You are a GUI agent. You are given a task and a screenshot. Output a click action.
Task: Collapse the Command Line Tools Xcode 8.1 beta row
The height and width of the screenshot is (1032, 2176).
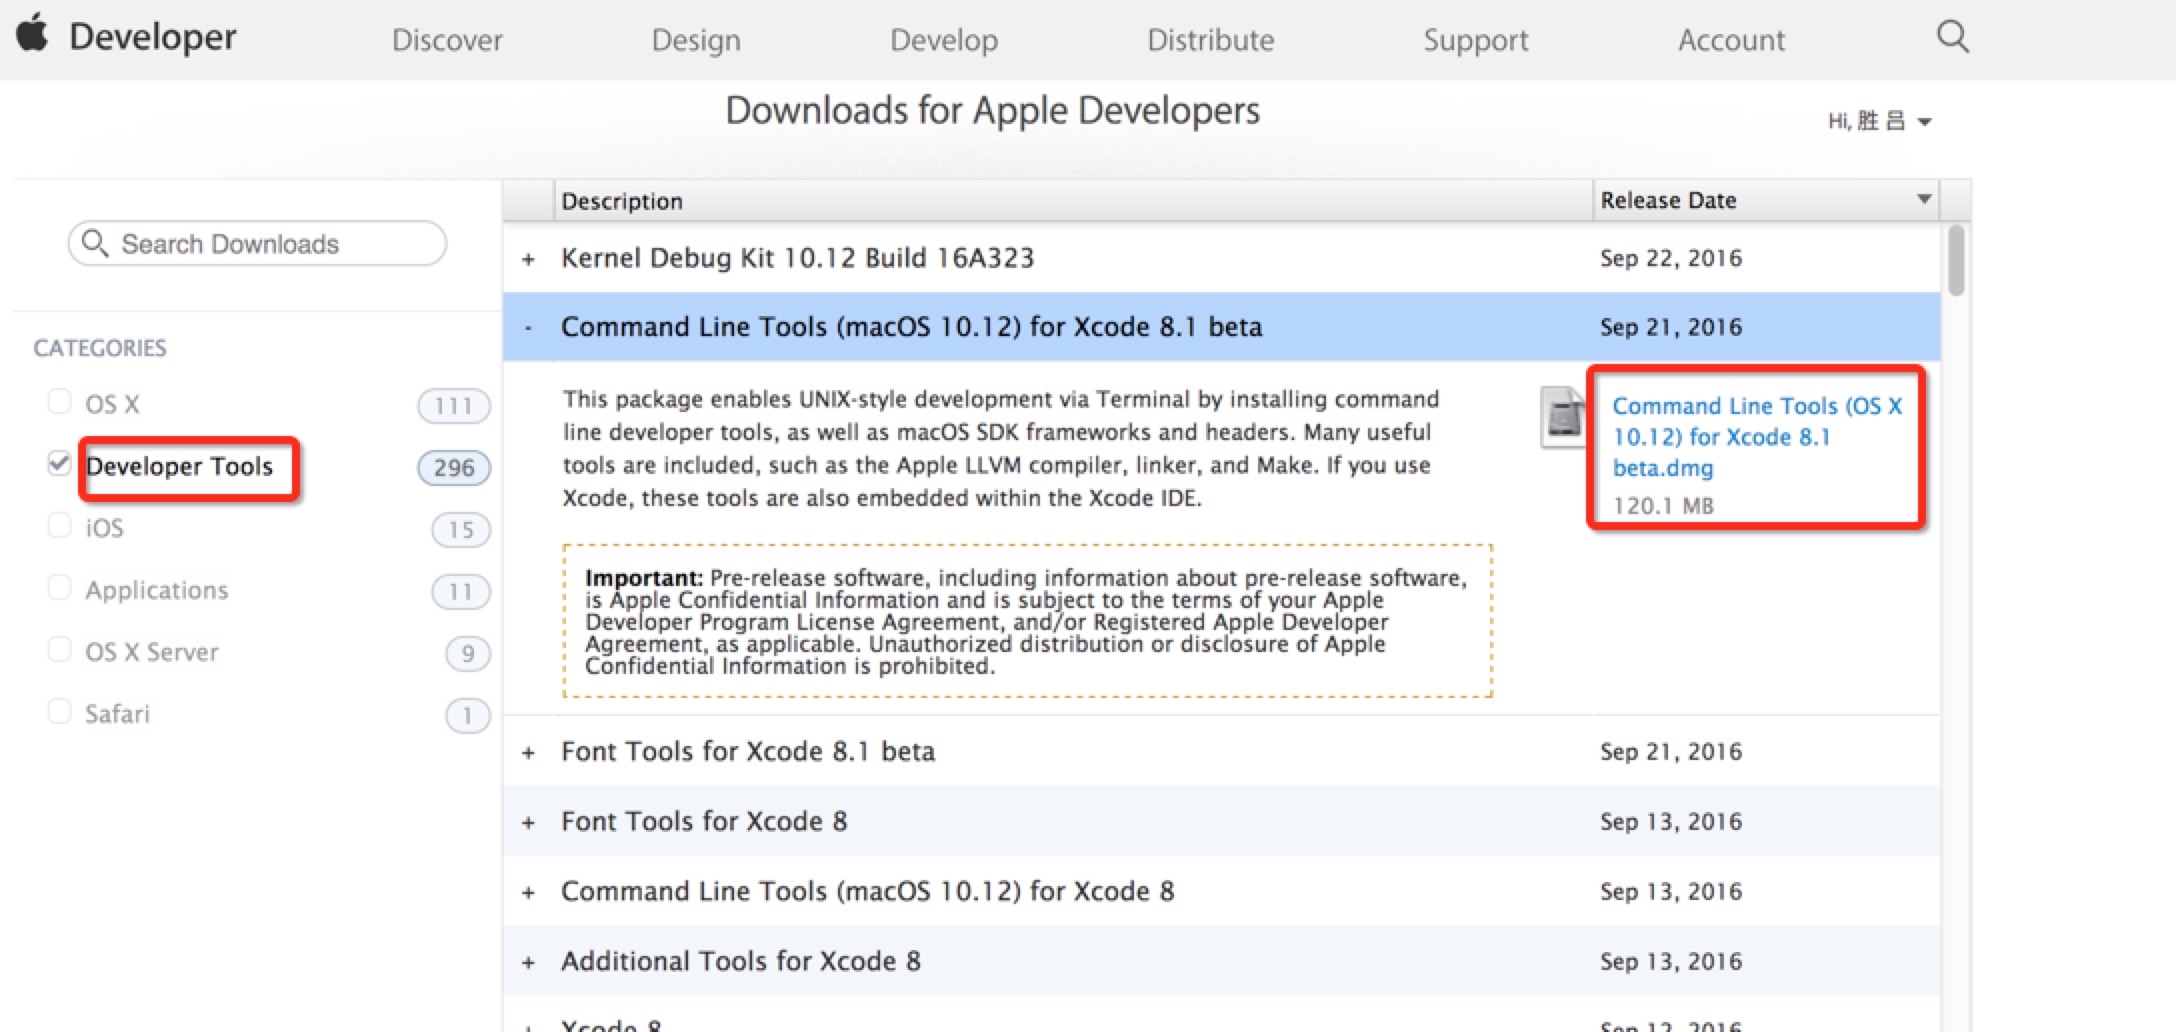click(528, 328)
